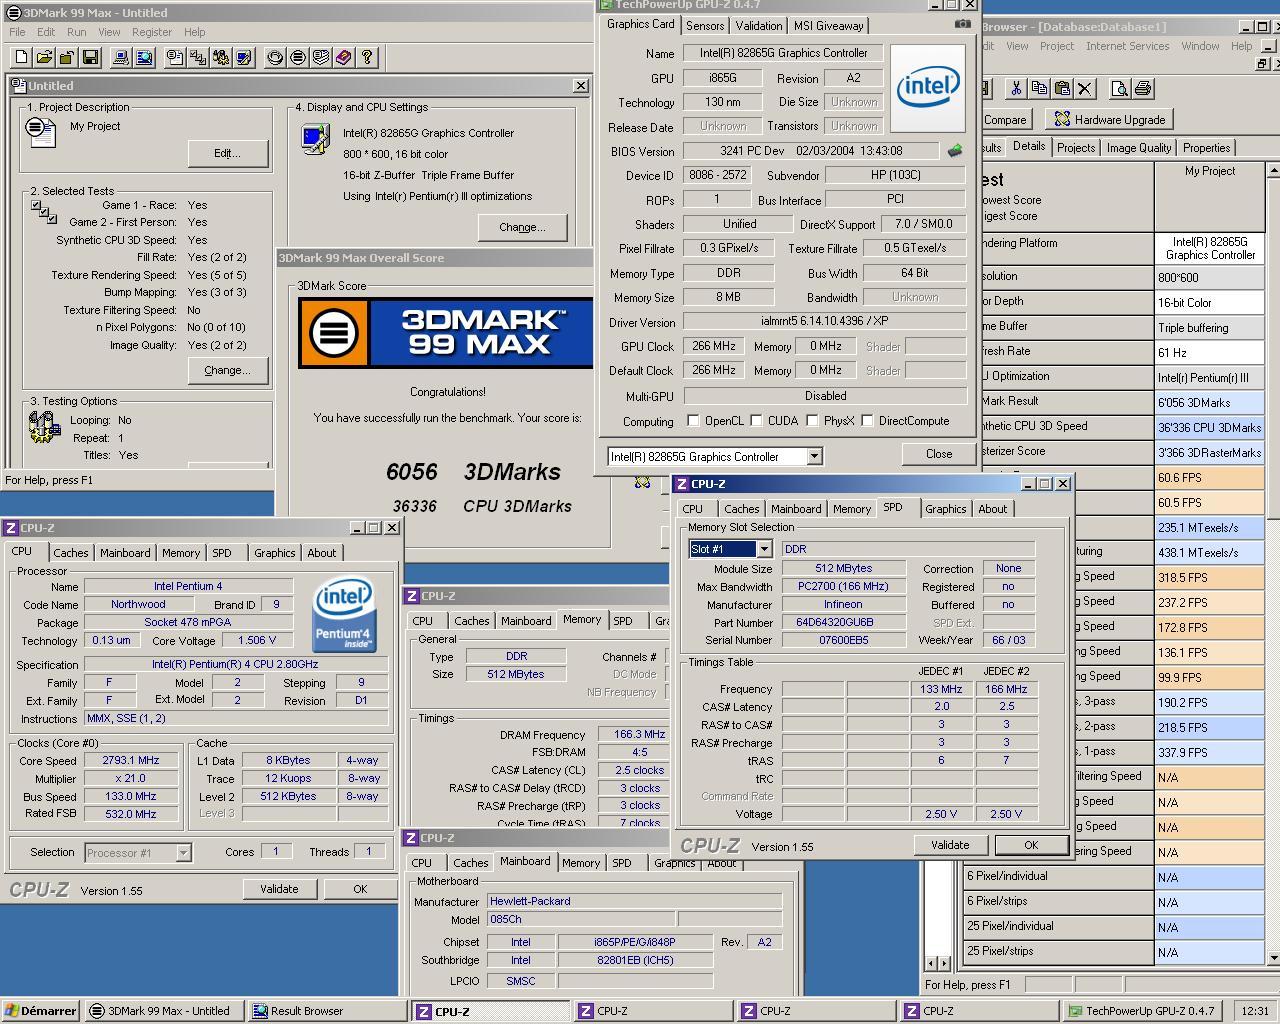Open About tab in the CPU-Z SPD window

[993, 509]
